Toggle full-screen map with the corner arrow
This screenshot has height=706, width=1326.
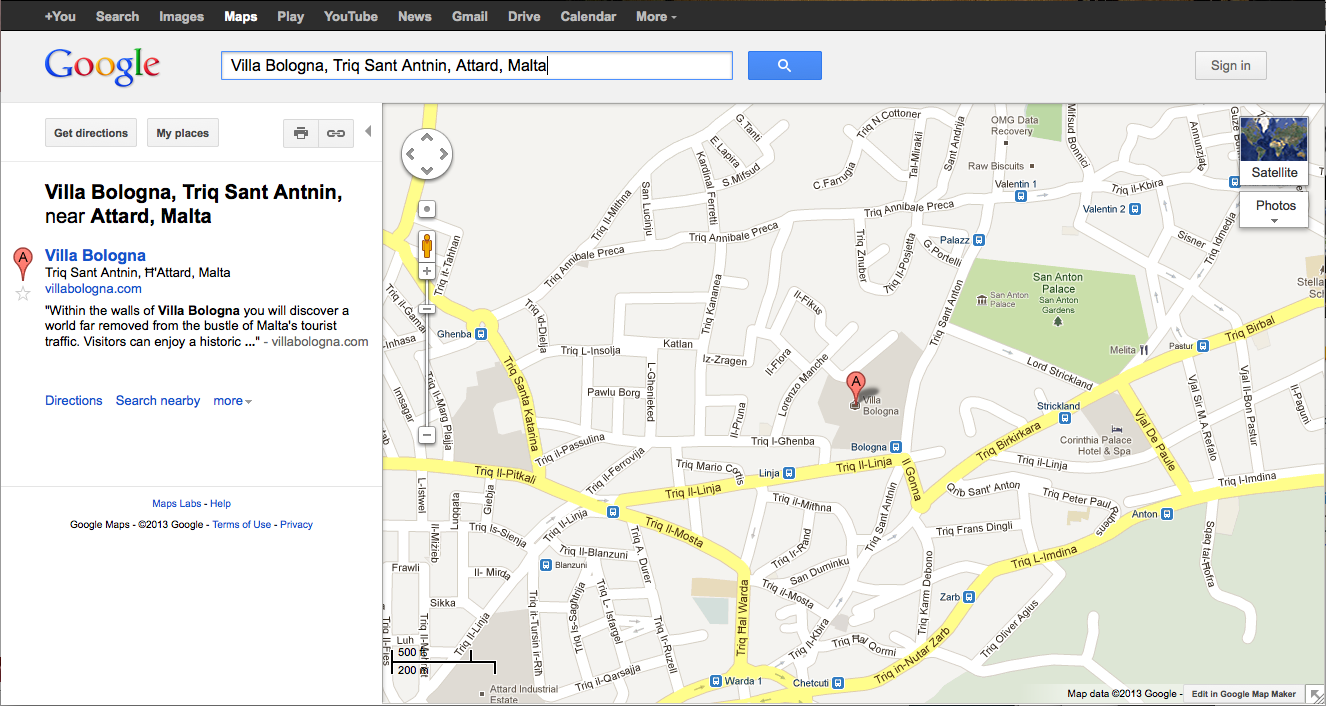[x=1316, y=694]
